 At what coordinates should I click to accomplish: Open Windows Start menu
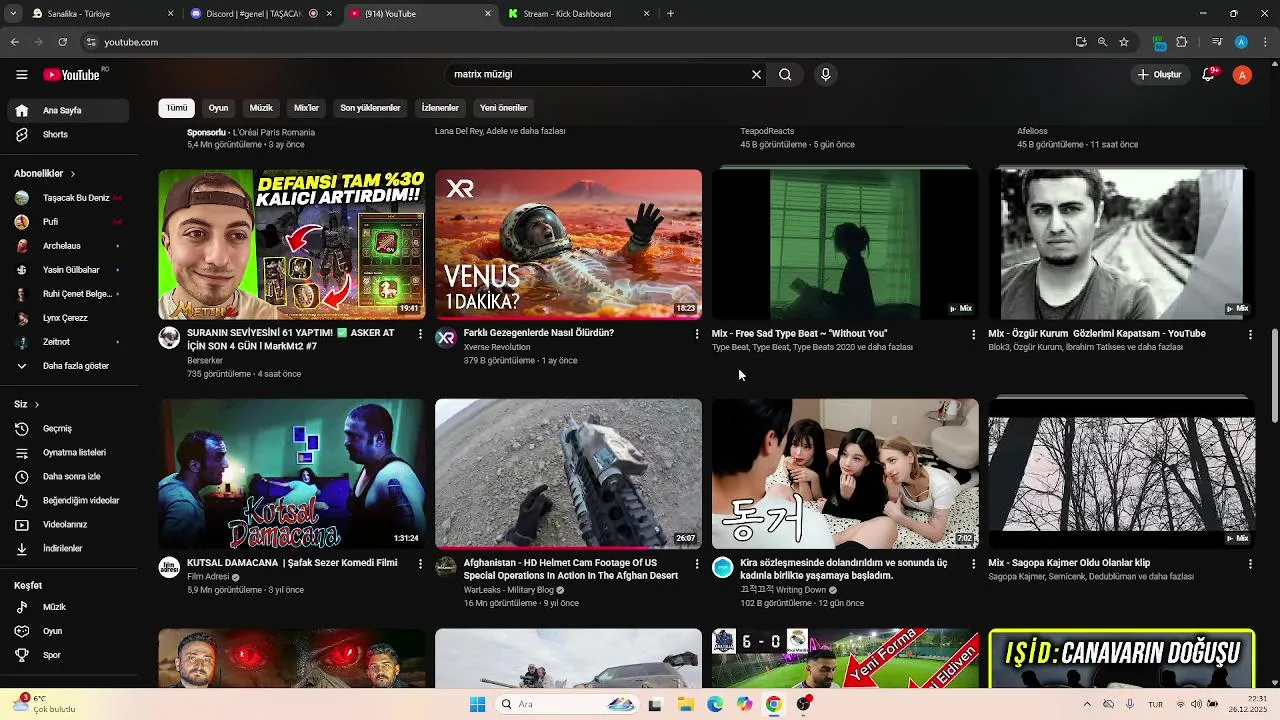pos(477,704)
